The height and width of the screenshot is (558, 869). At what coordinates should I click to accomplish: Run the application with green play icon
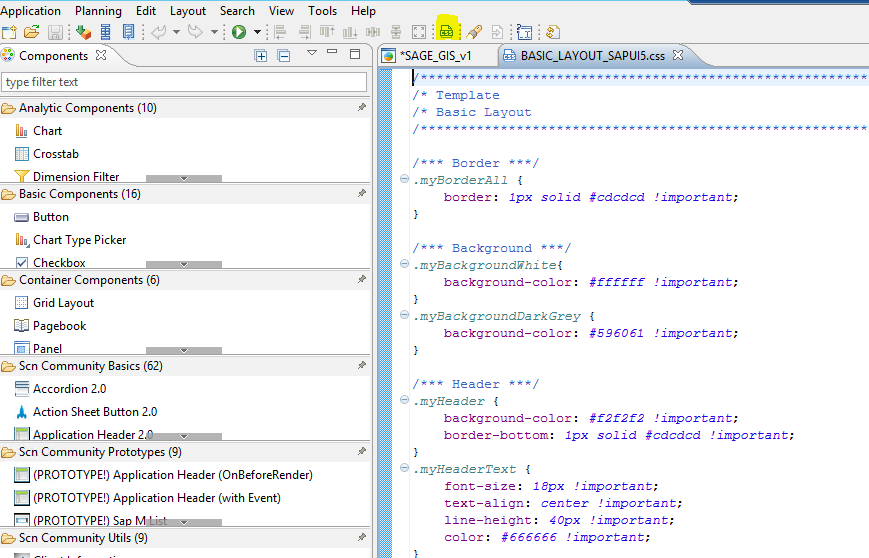(x=239, y=32)
